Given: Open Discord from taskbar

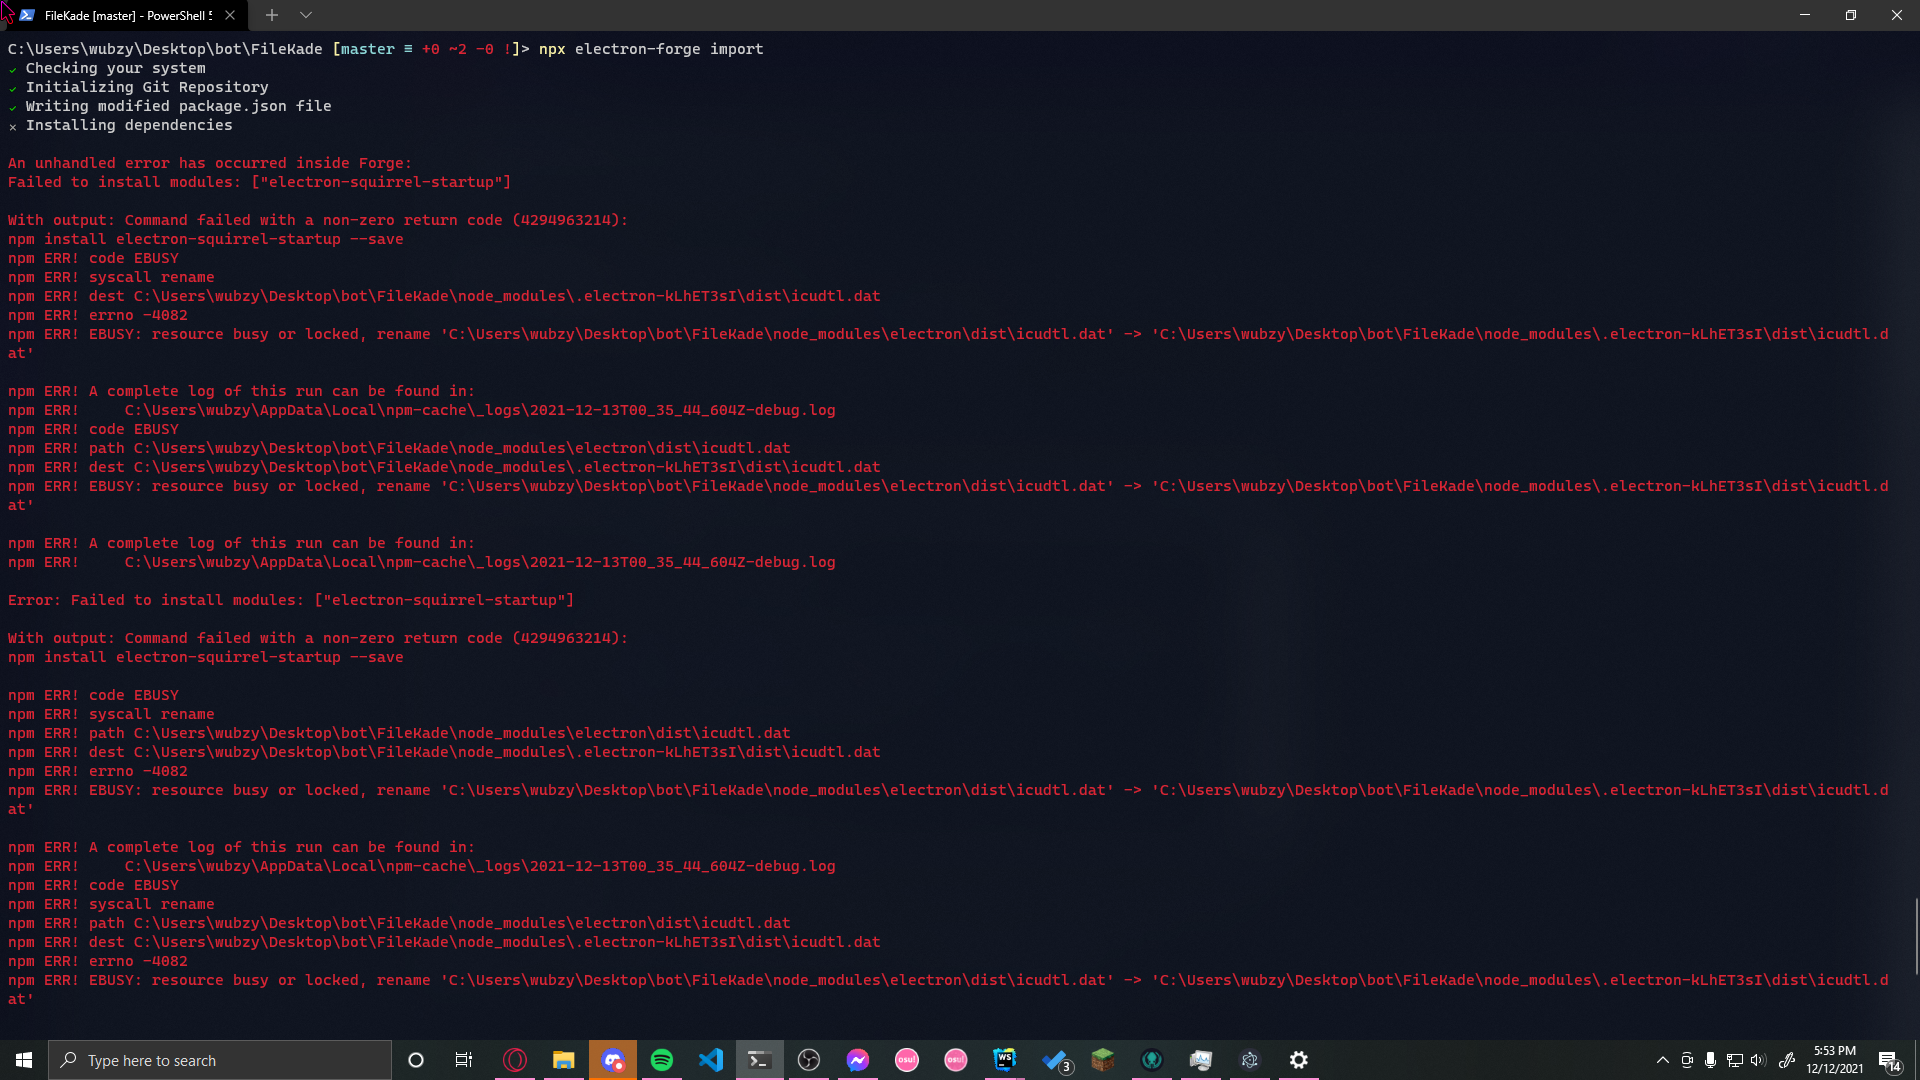Looking at the screenshot, I should click(x=613, y=1060).
